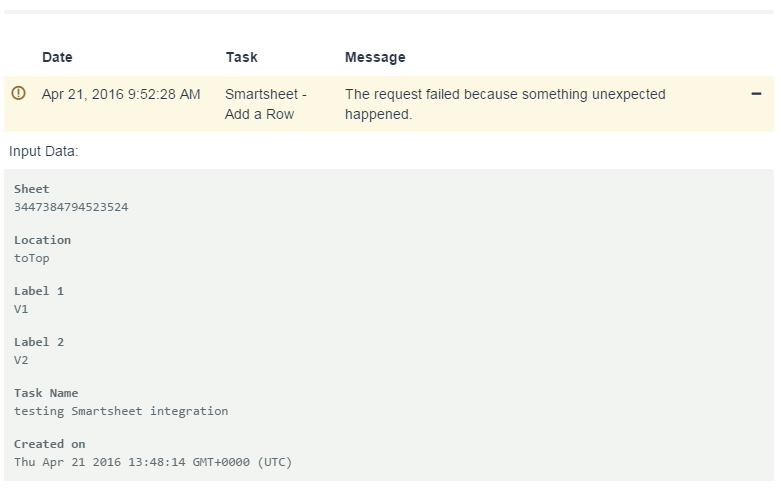Image resolution: width=781 pixels, height=491 pixels.
Task: Click the Task column header
Action: click(242, 57)
